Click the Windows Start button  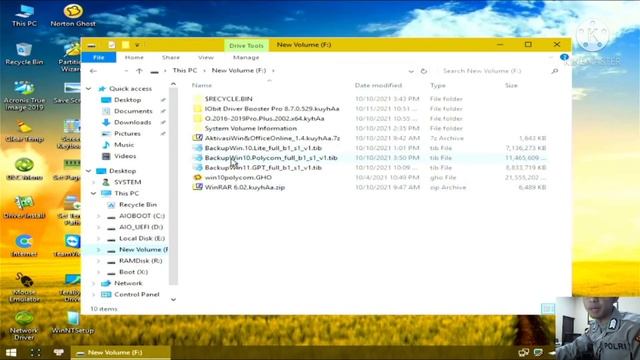(11, 352)
